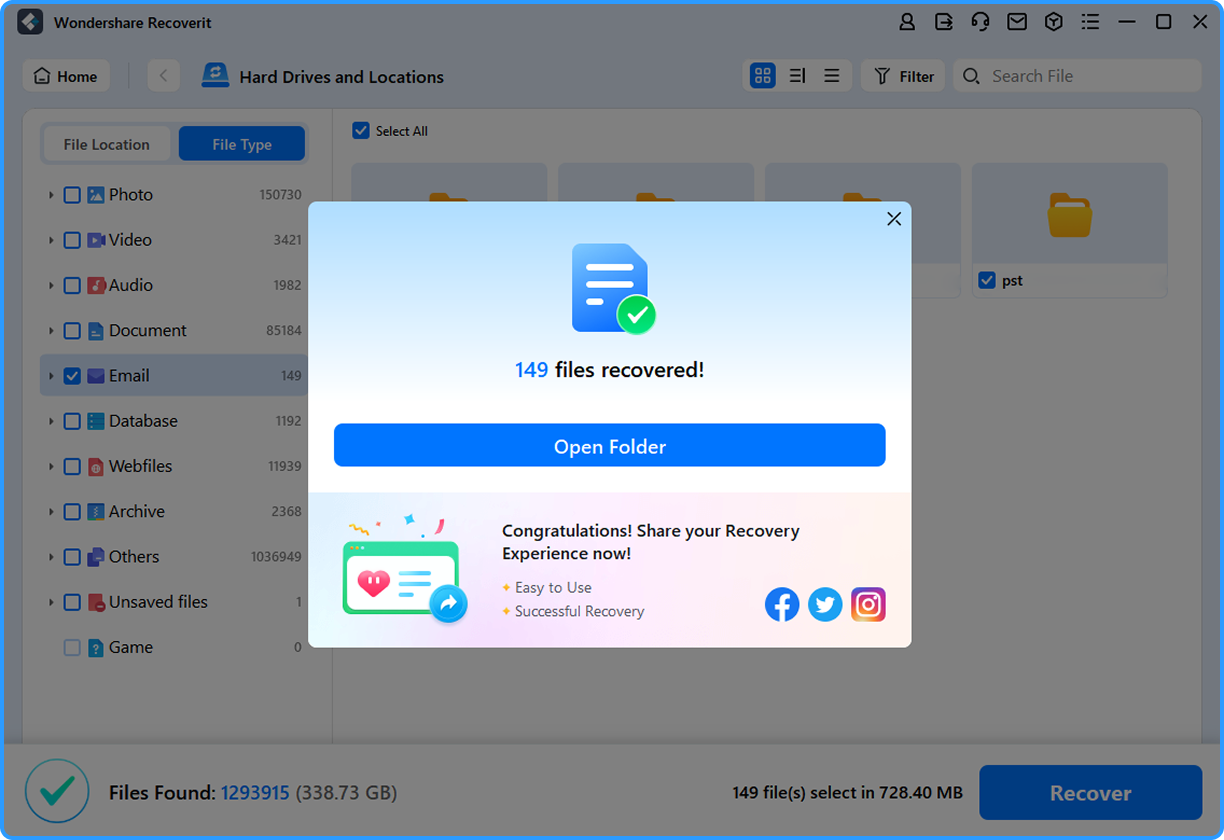The width and height of the screenshot is (1224, 840).
Task: Click the Webfiles category icon
Action: [96, 467]
